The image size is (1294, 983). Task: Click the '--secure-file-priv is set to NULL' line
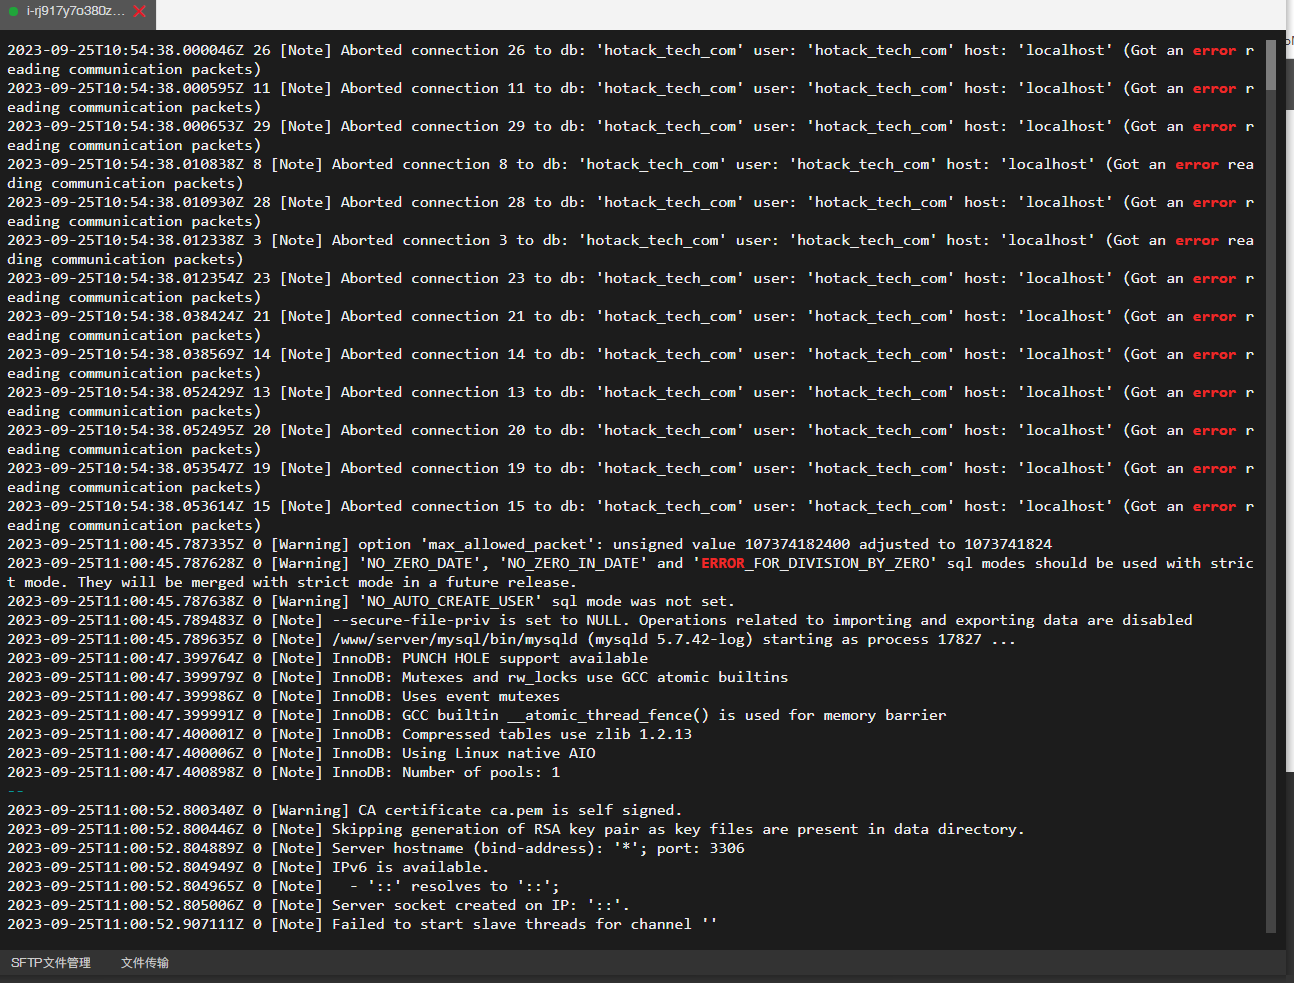[600, 620]
